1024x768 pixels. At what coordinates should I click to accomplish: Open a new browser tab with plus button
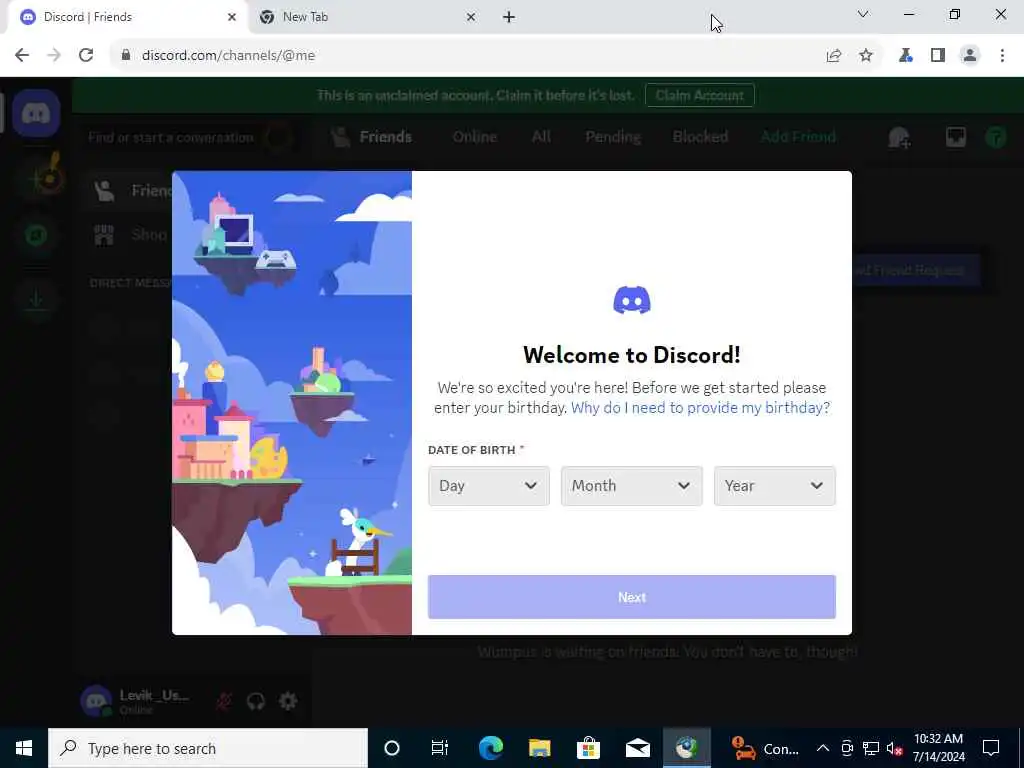pyautogui.click(x=509, y=17)
